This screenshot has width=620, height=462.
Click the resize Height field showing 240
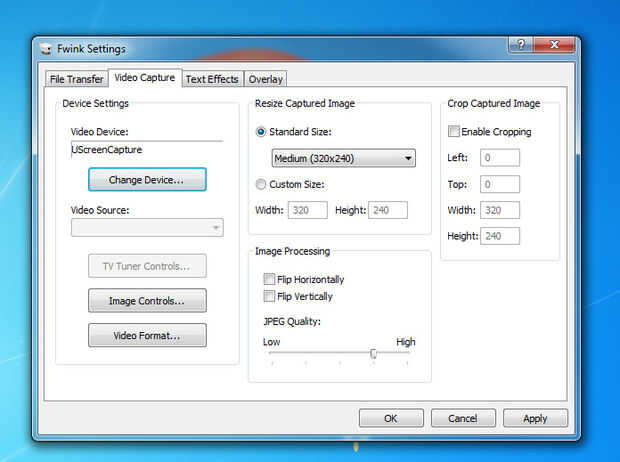(388, 210)
